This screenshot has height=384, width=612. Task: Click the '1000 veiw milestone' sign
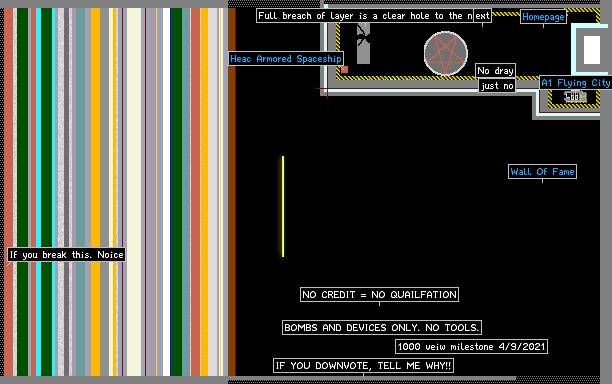[x=471, y=347]
